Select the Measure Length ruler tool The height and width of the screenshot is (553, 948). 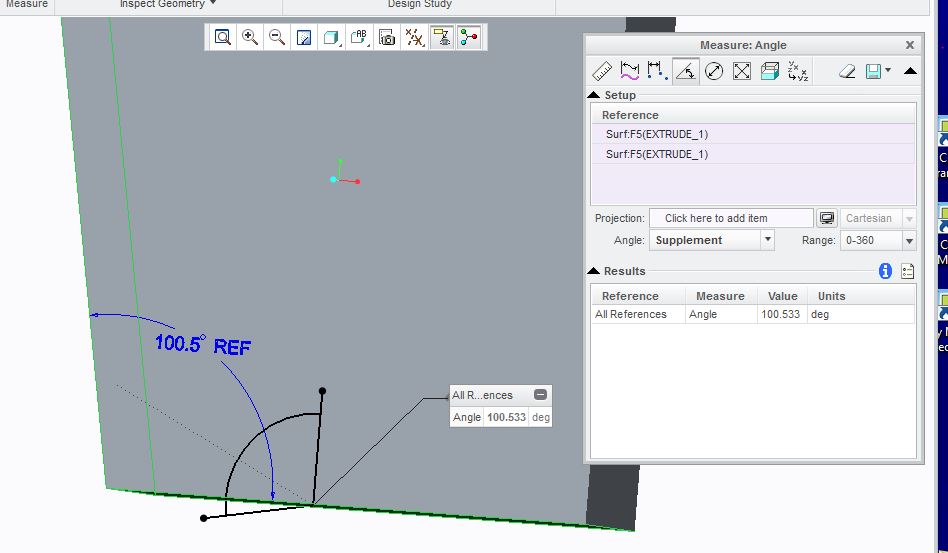(x=602, y=71)
